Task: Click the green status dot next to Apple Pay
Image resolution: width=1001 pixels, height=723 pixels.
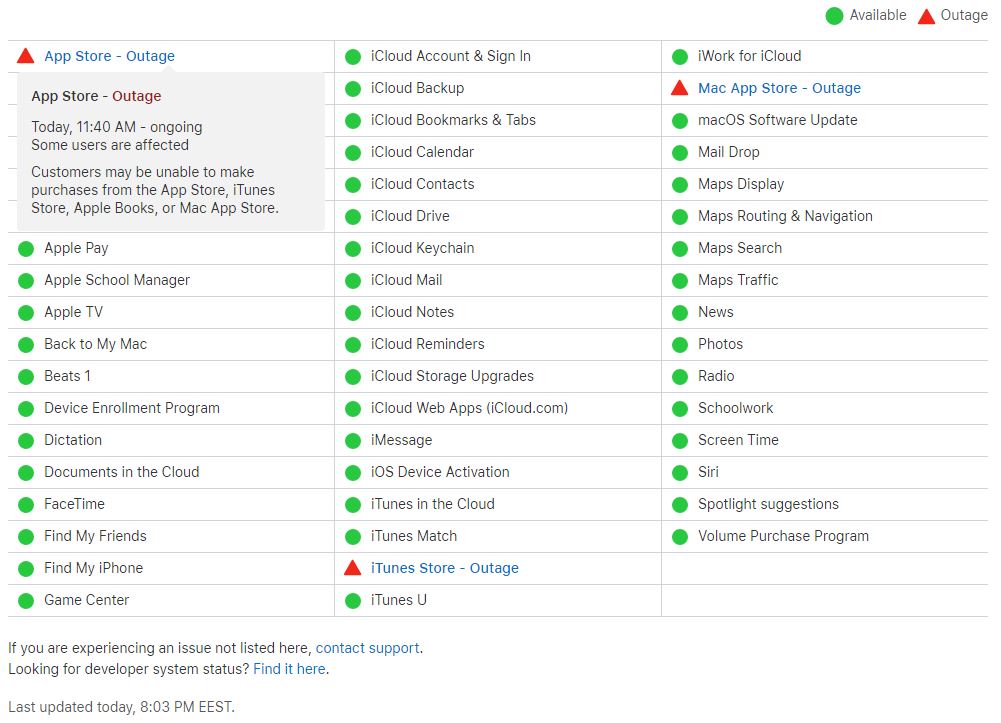Action: click(x=26, y=249)
